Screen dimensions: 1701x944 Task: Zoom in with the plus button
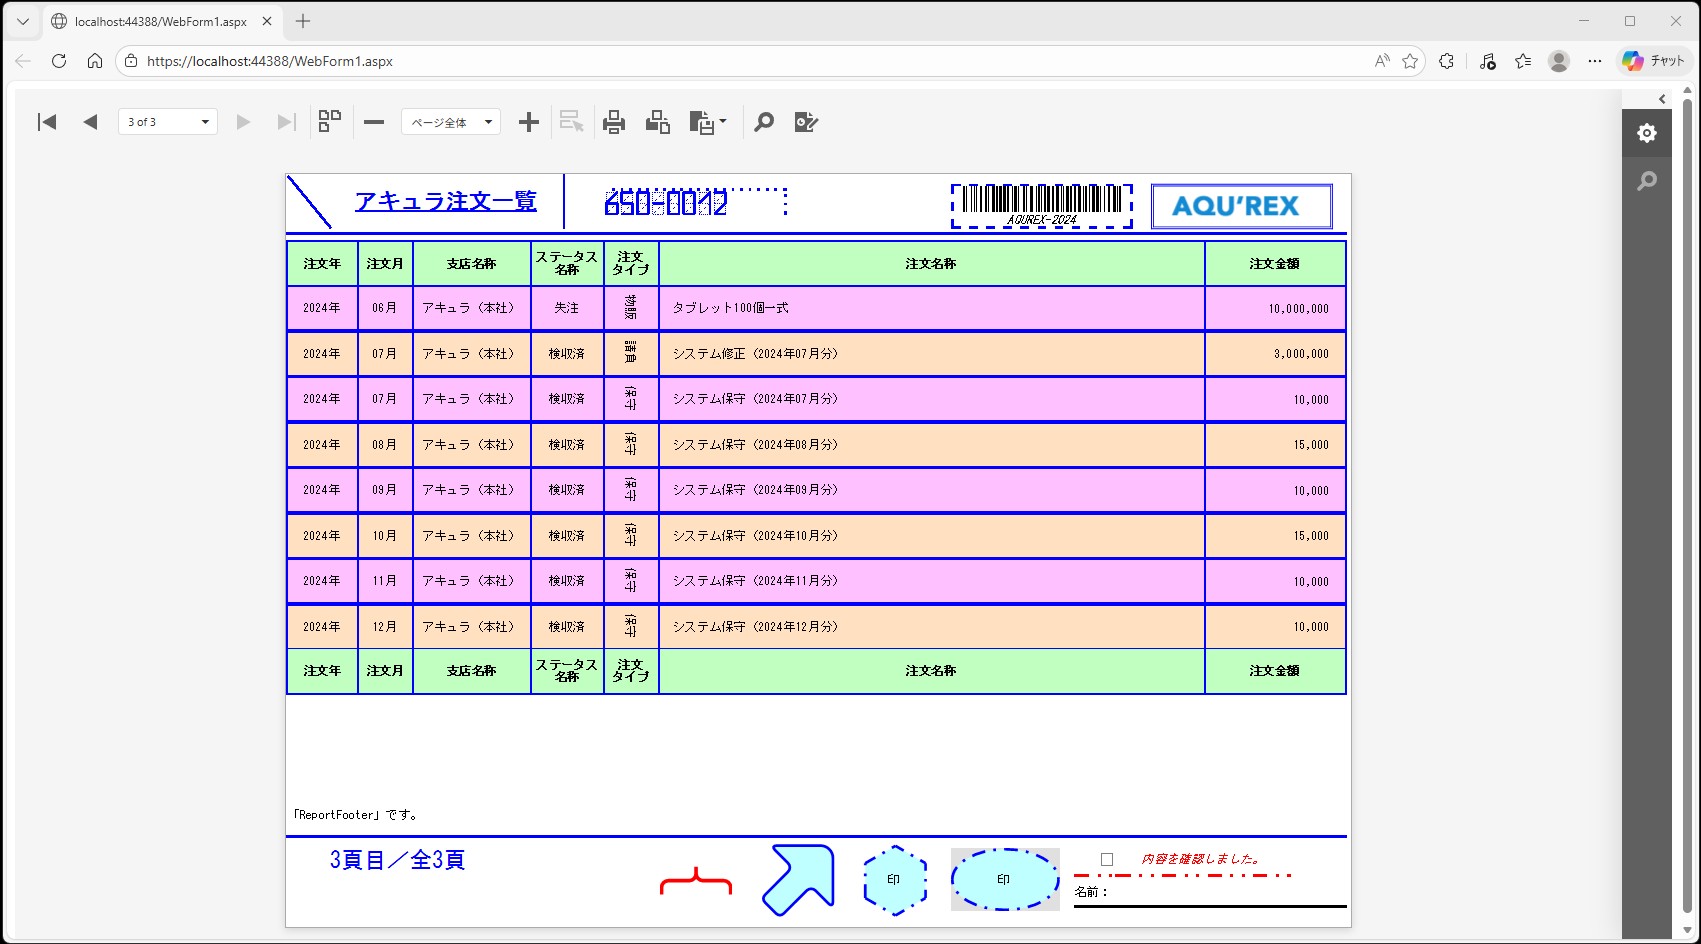tap(529, 122)
